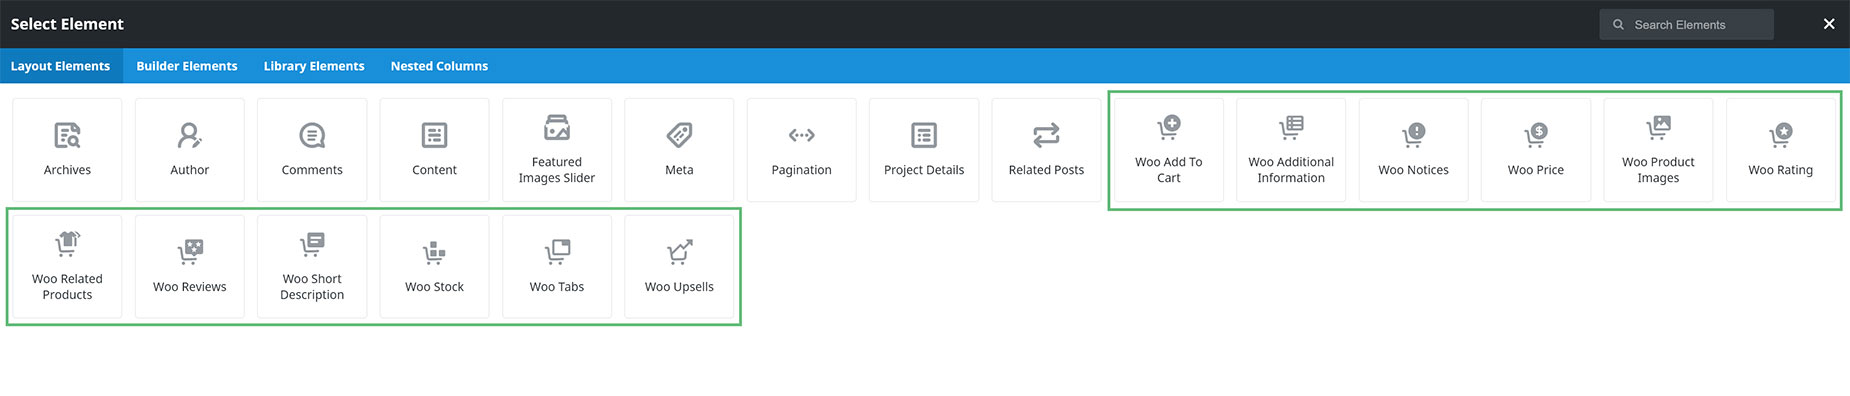This screenshot has width=1850, height=396.
Task: Select the Archives layout element
Action: (67, 150)
